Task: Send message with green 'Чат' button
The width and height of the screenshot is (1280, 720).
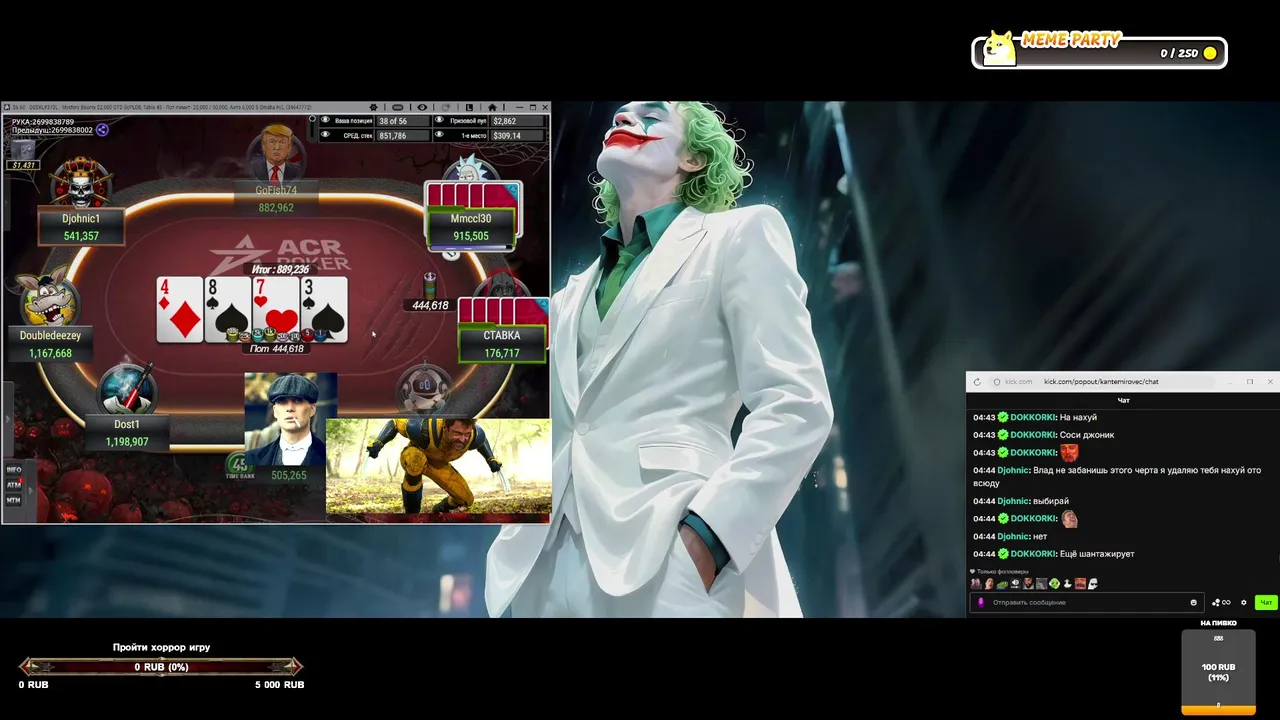Action: (x=1266, y=602)
